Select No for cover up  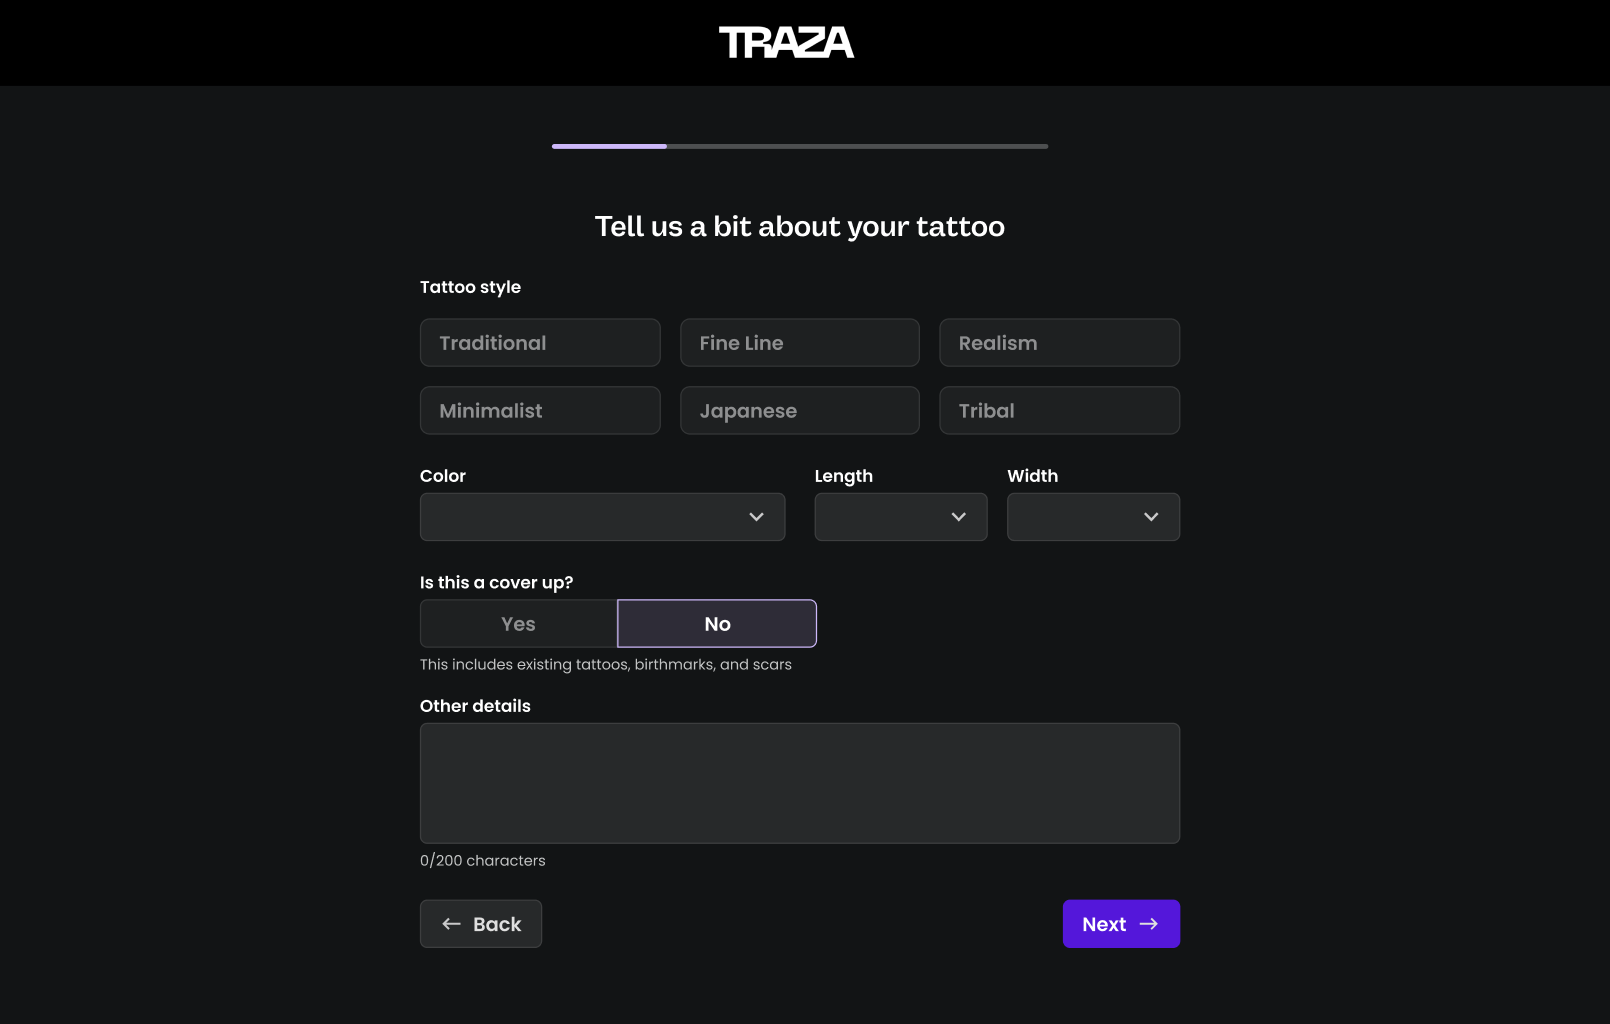point(717,624)
